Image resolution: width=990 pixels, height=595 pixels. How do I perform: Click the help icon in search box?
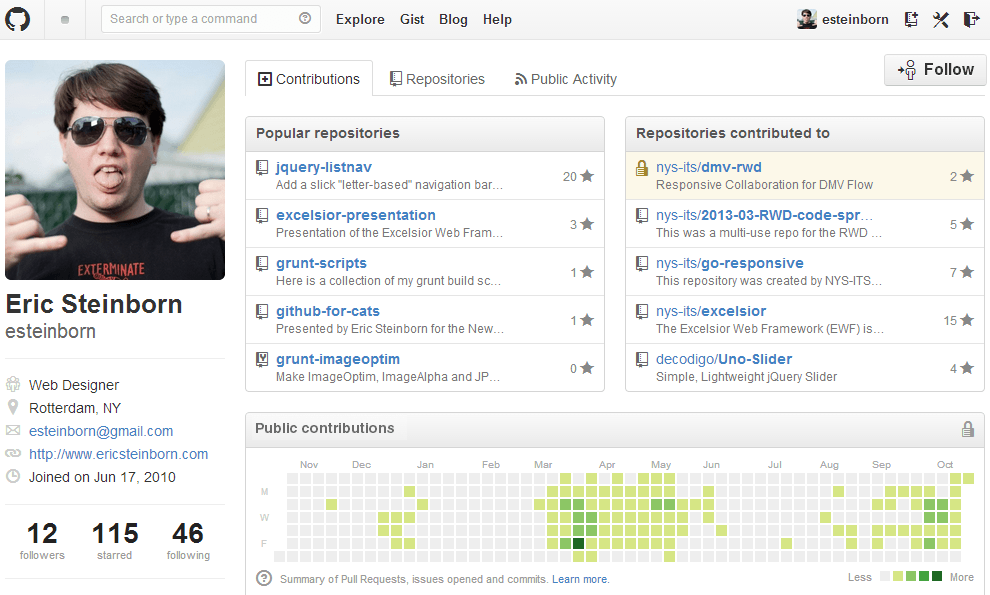pos(305,19)
